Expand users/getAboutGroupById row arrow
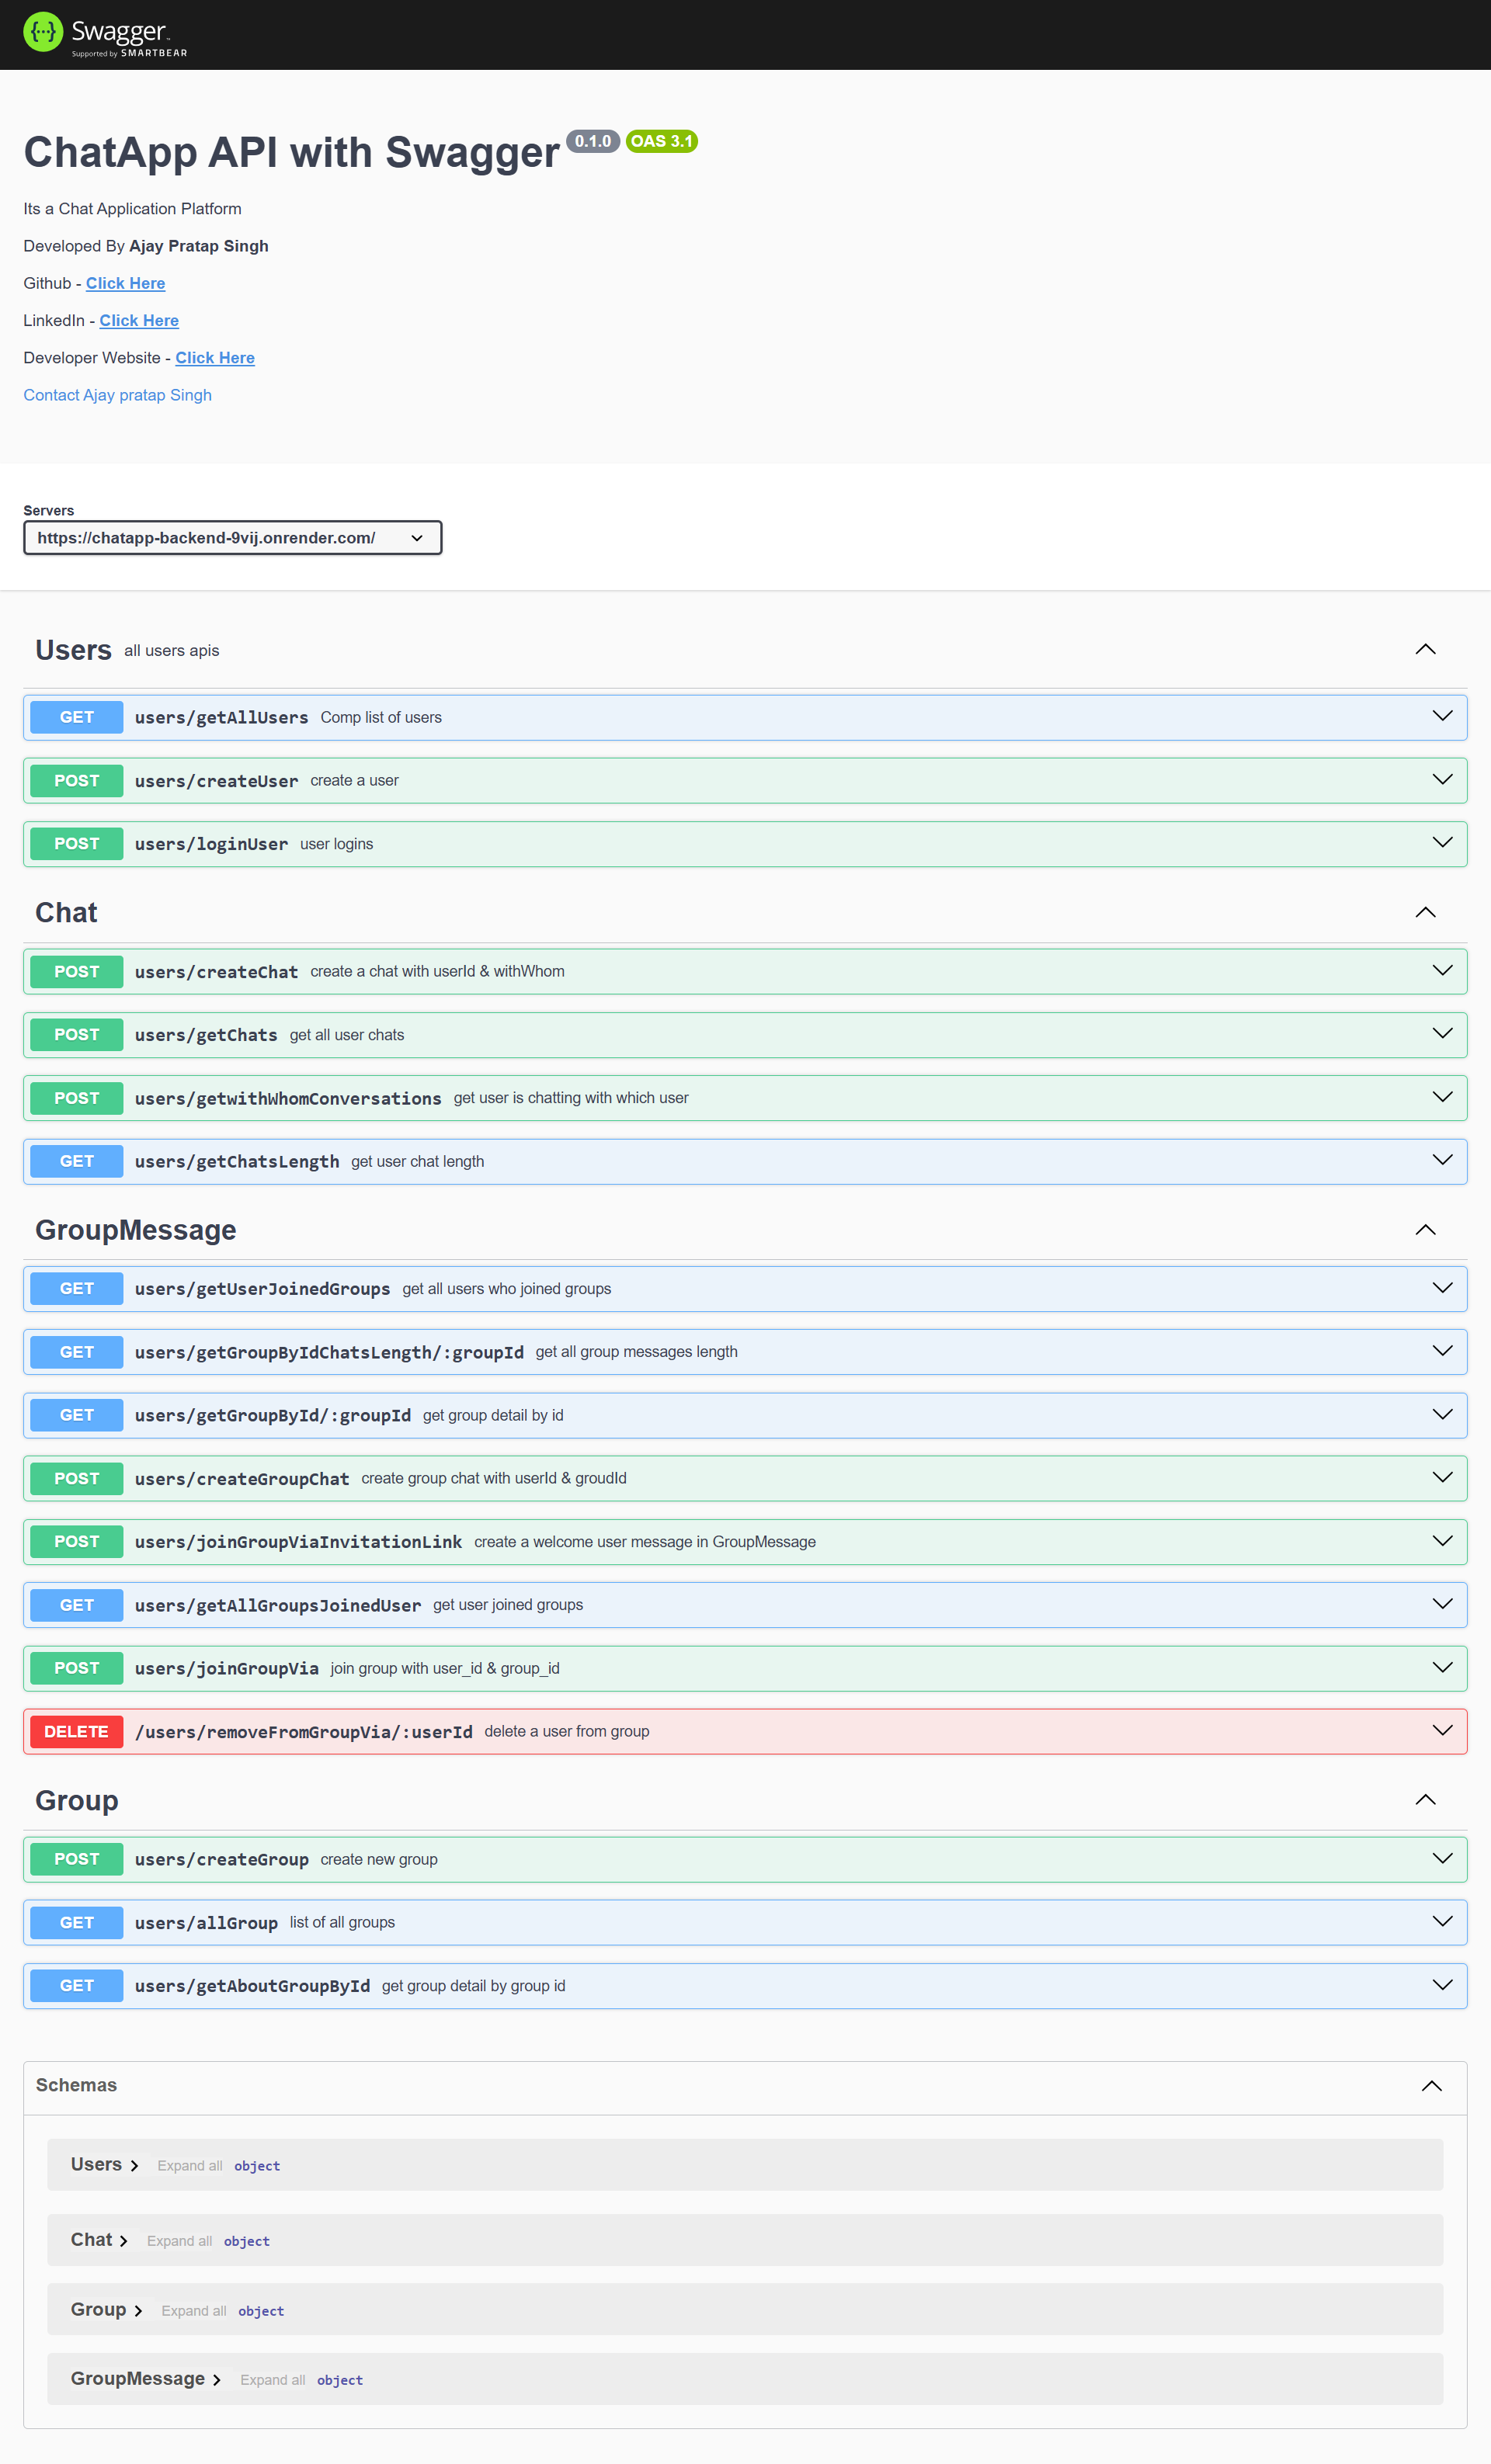Image resolution: width=1491 pixels, height=2464 pixels. pos(1442,1986)
